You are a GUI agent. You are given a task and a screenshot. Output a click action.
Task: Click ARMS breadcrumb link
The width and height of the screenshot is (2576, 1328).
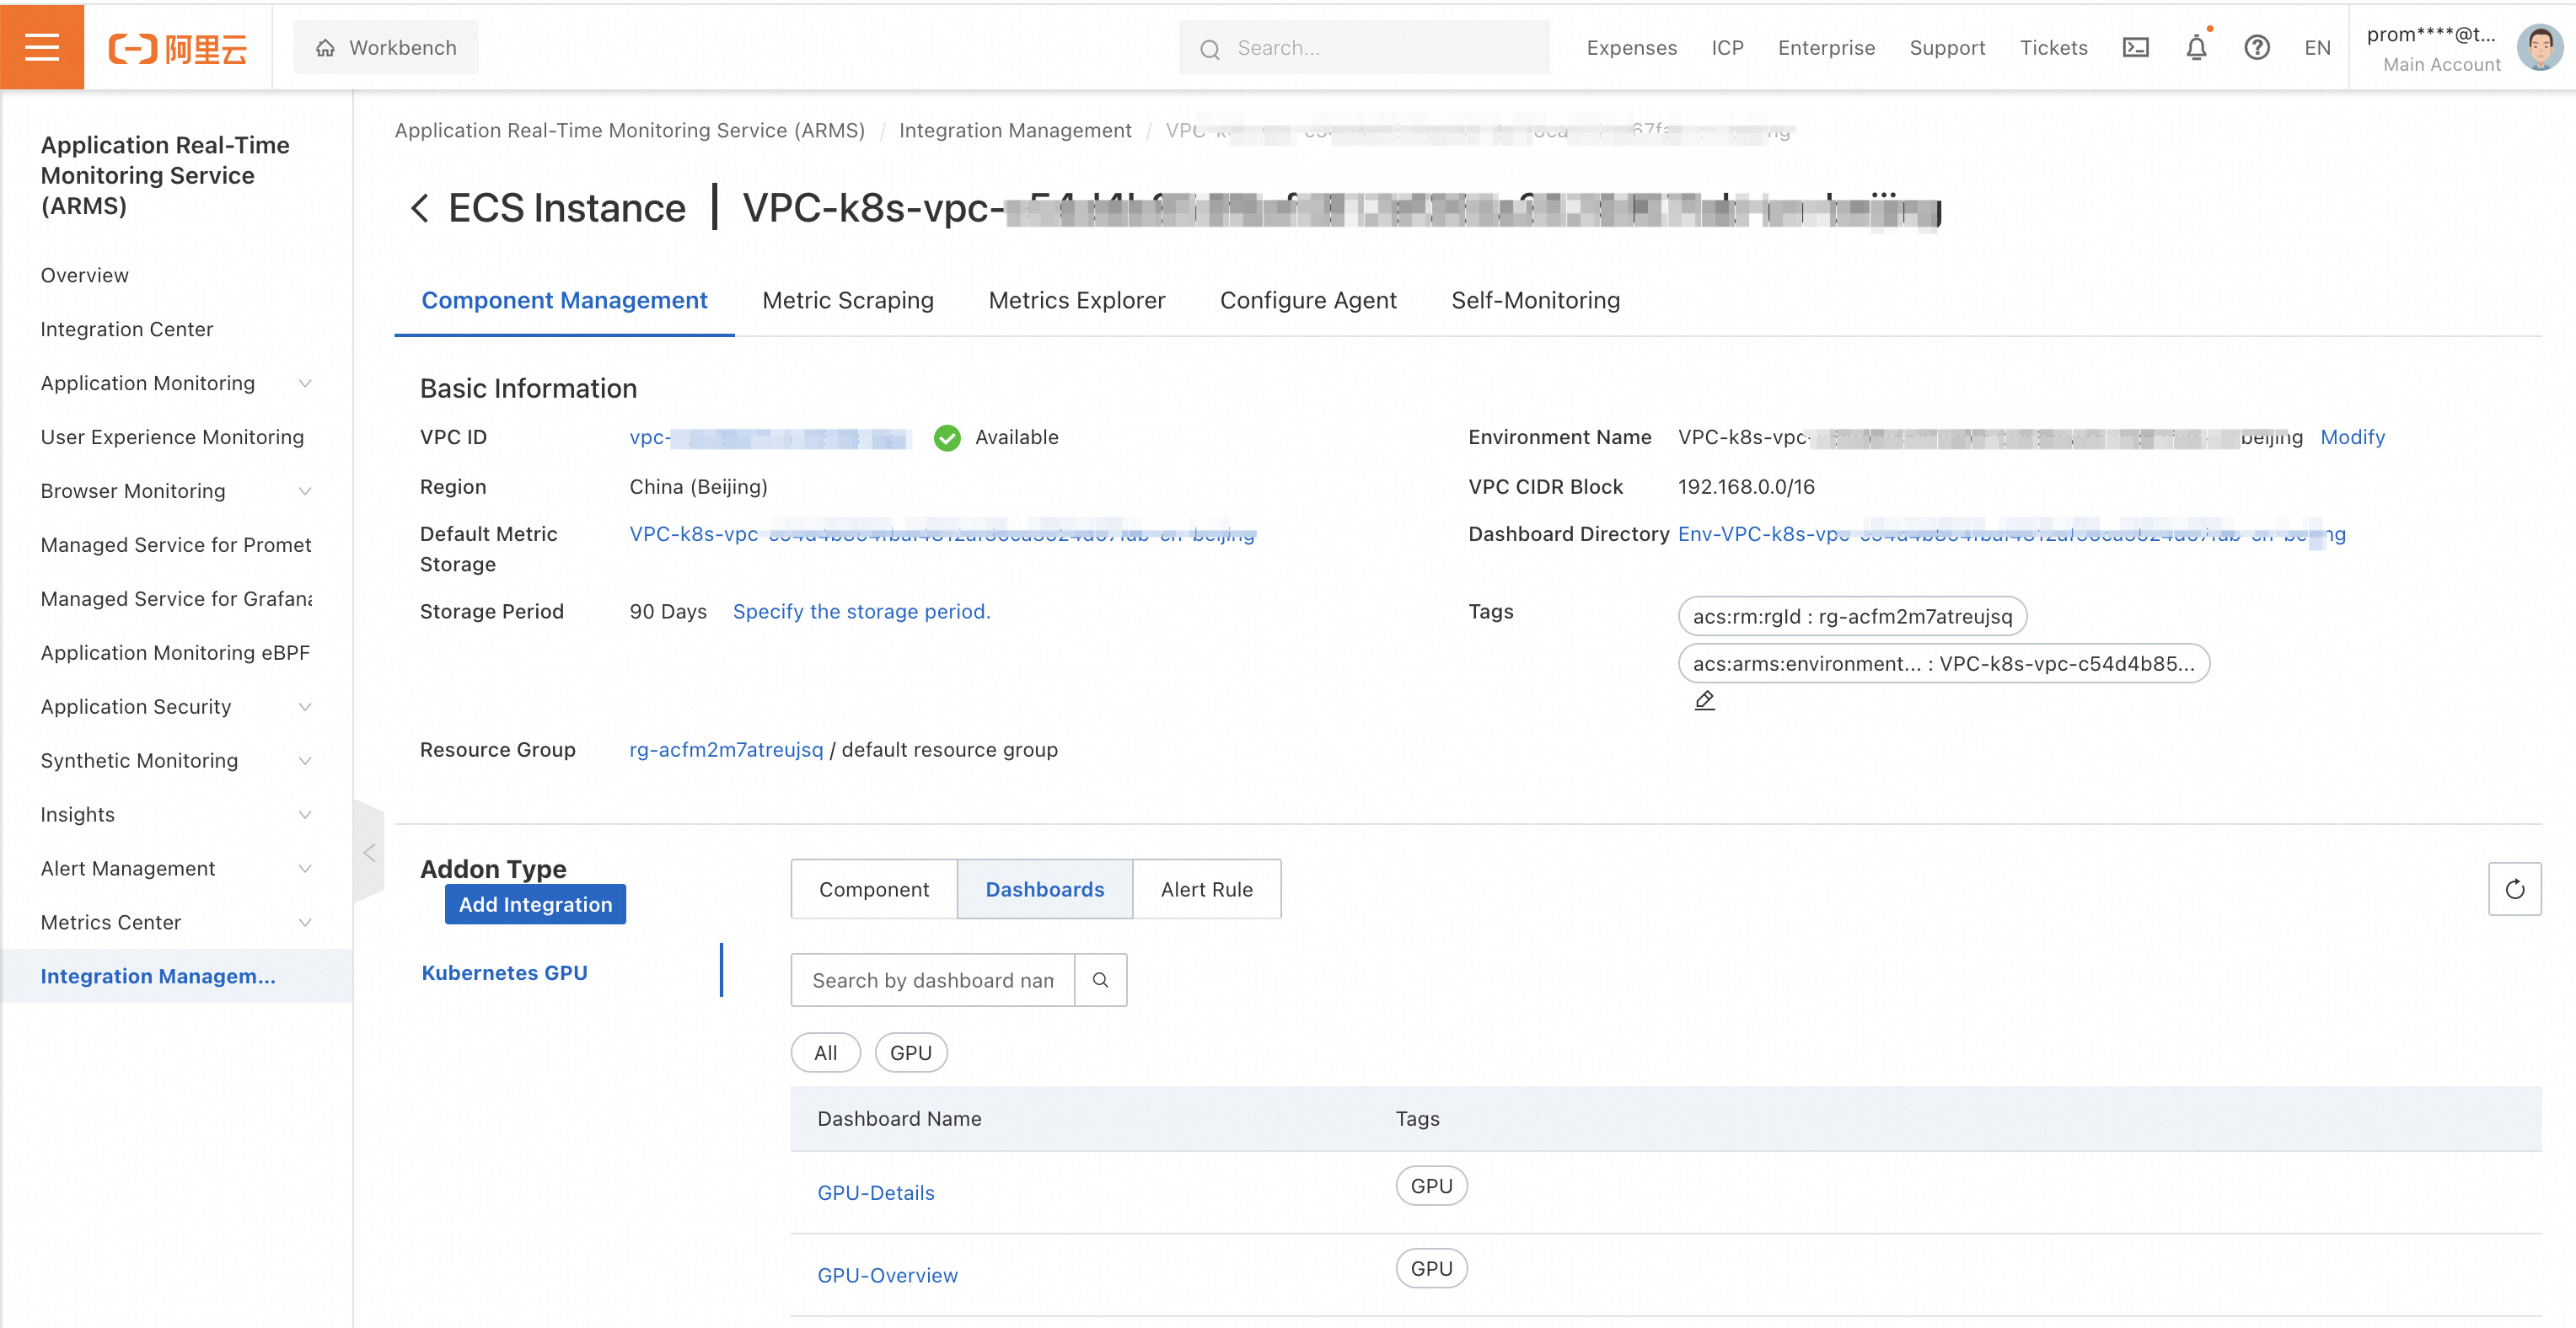[629, 130]
